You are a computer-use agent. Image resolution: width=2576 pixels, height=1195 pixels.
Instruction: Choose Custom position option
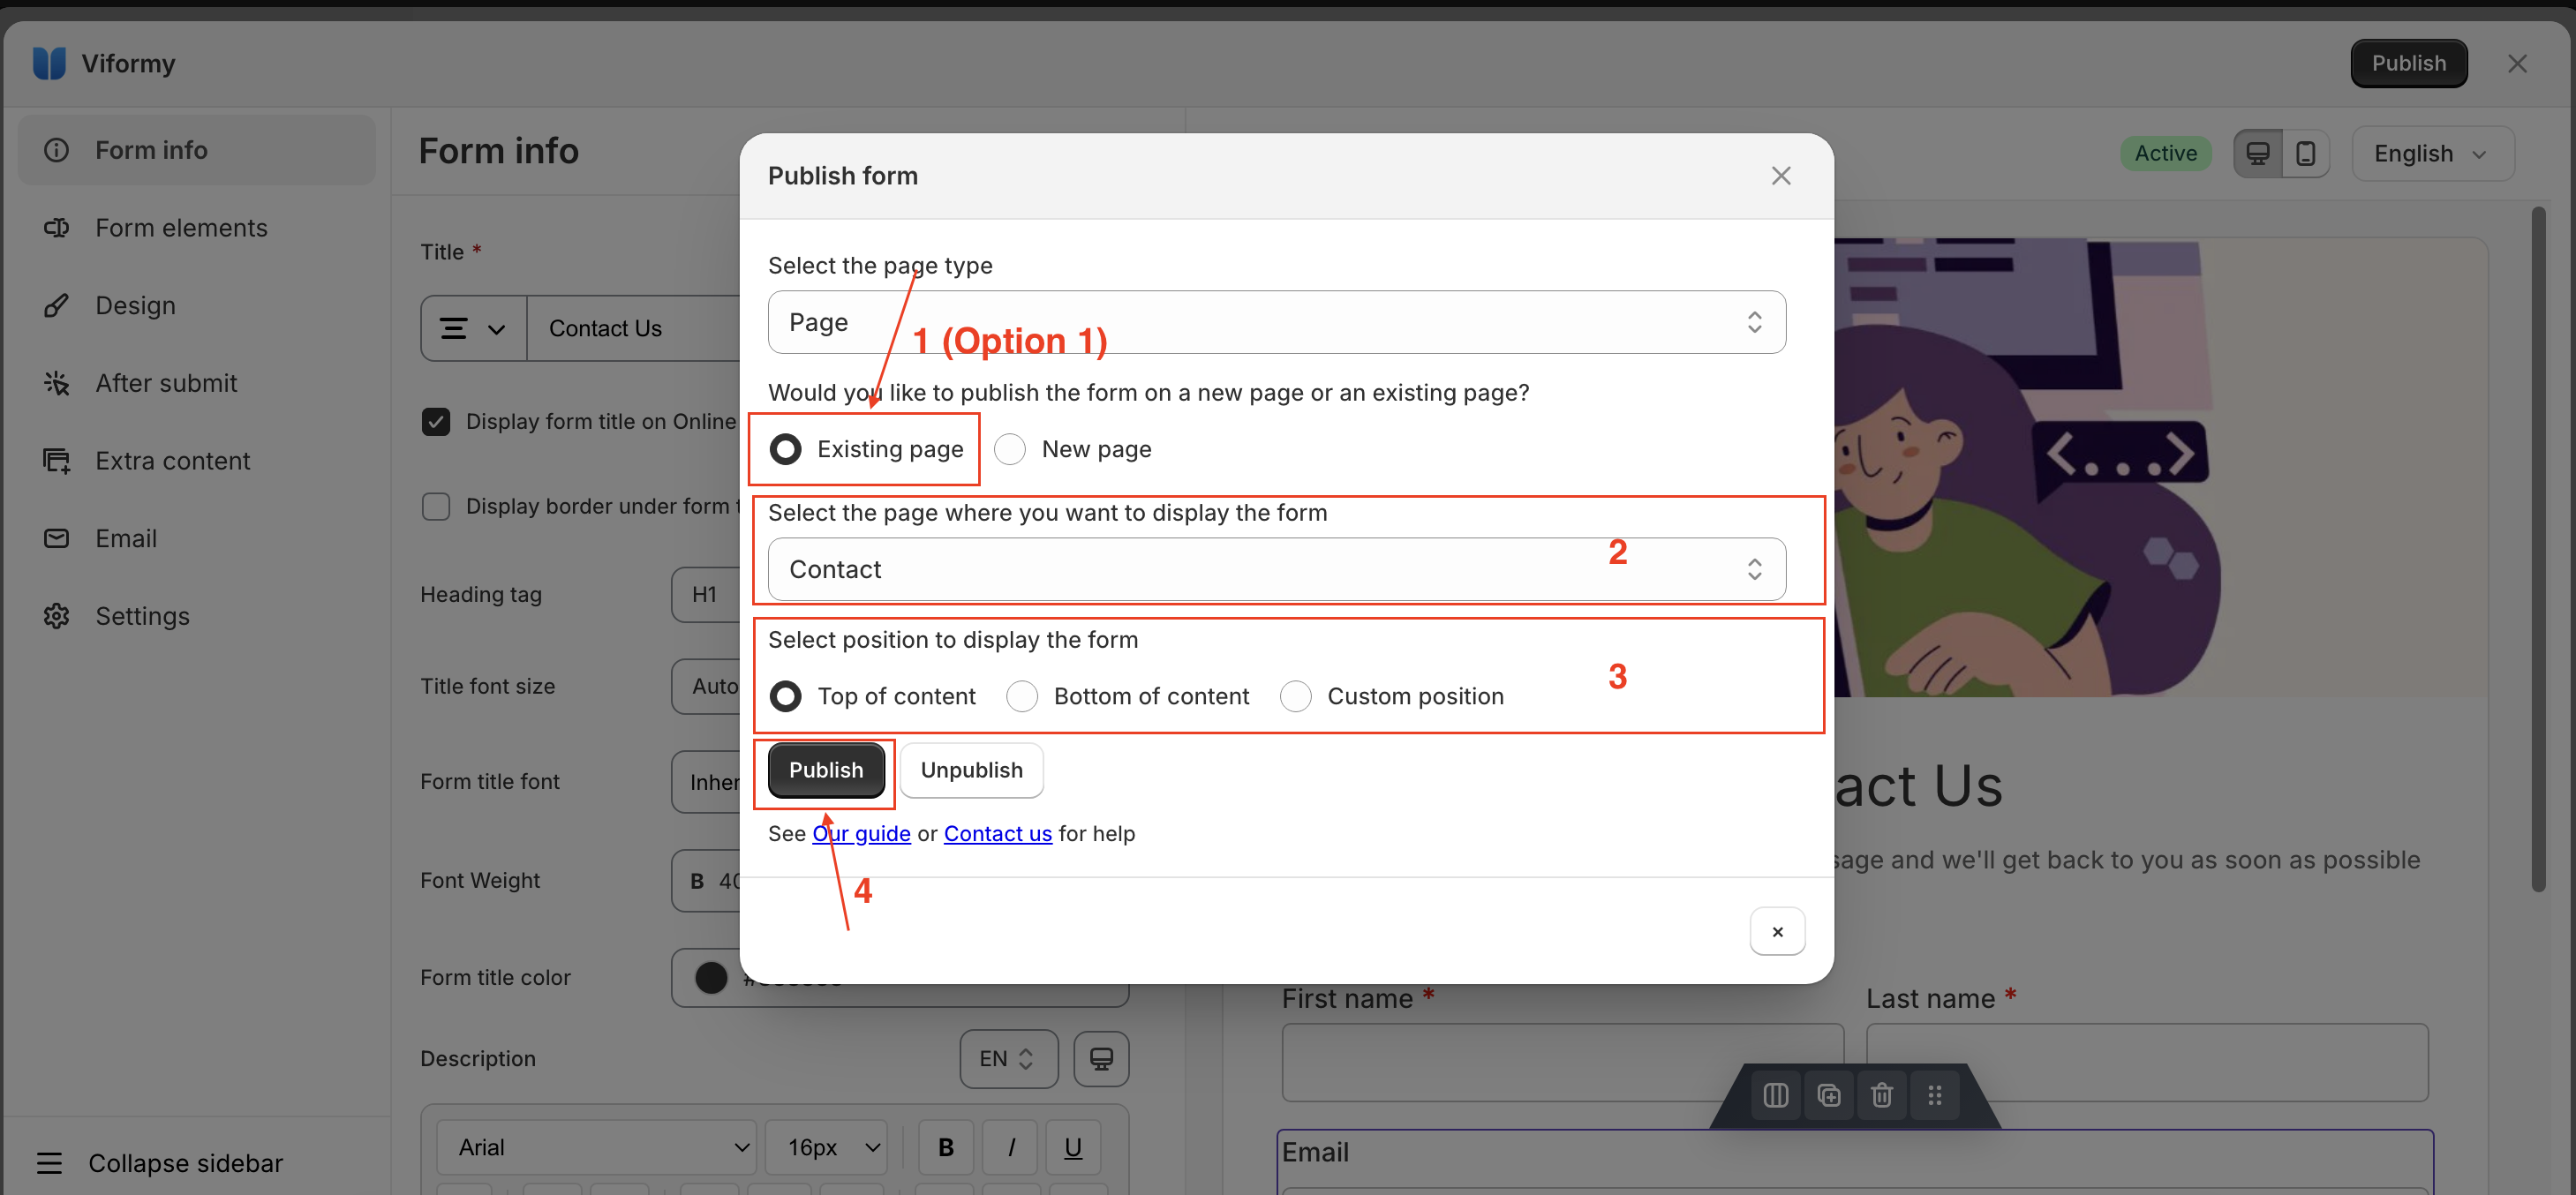[x=1295, y=696]
